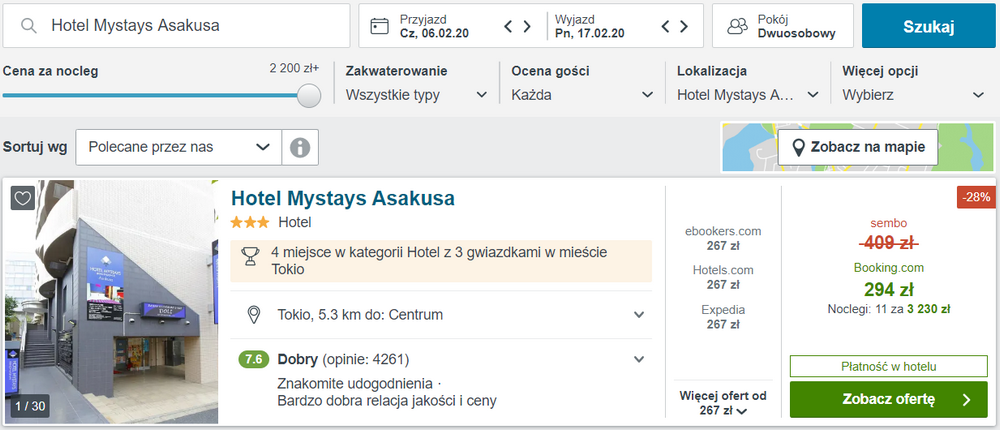Click the 7.6 rating badge
This screenshot has height=430, width=1000.
[x=254, y=359]
